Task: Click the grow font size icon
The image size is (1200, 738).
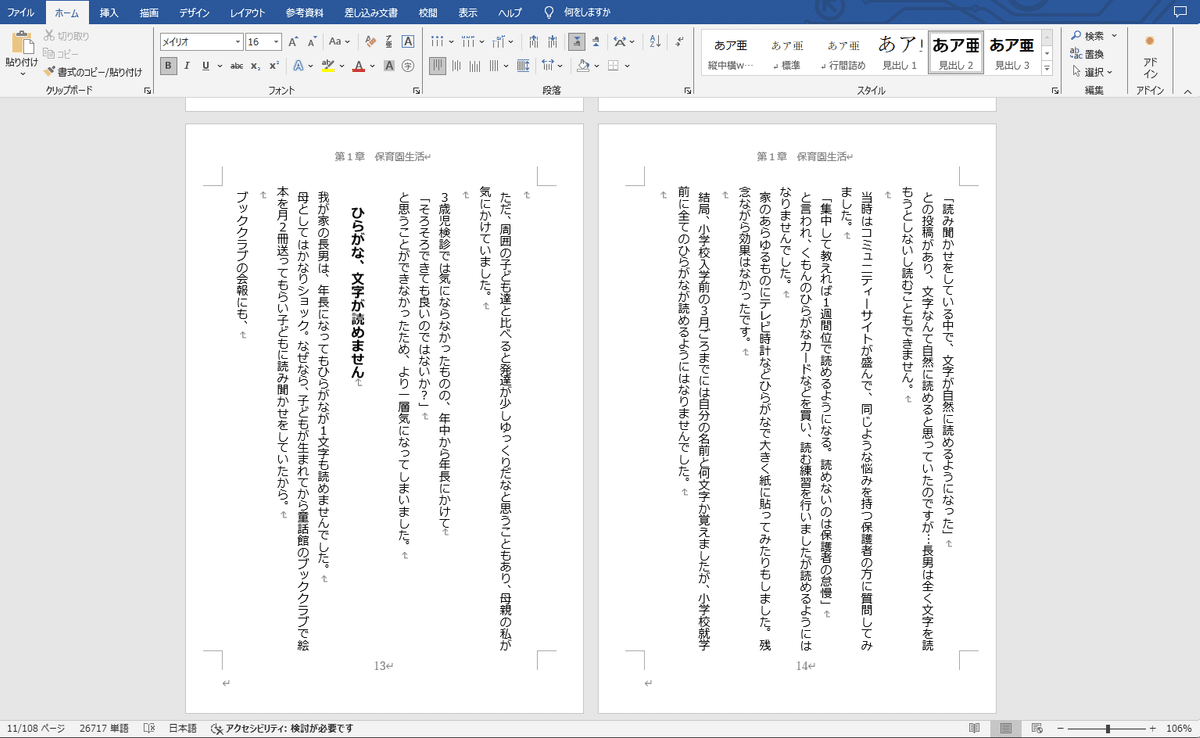Action: (294, 42)
